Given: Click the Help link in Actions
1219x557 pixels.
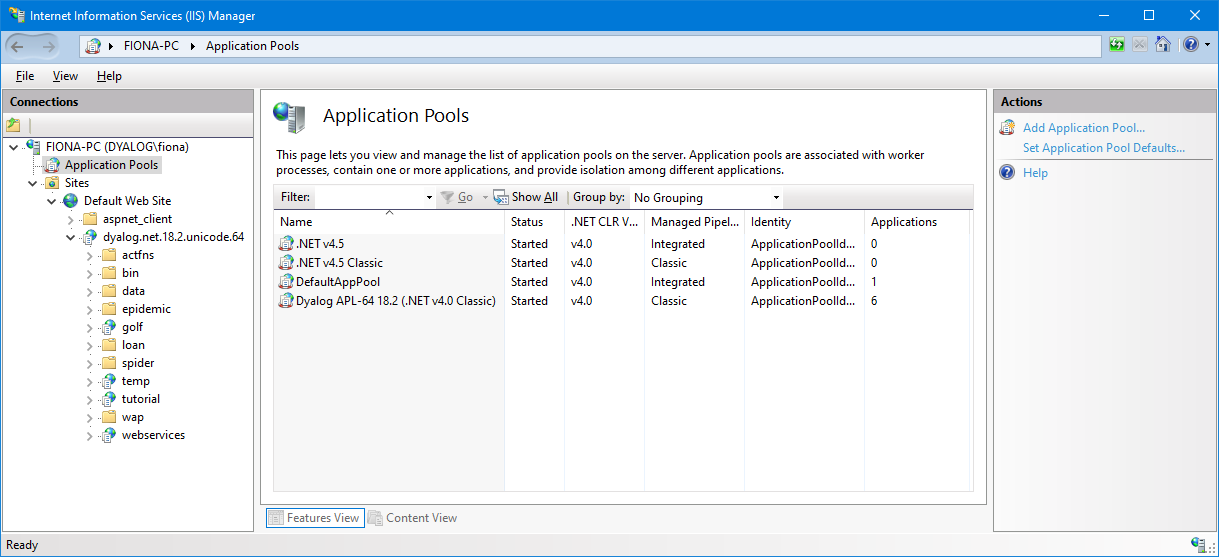Looking at the screenshot, I should (x=1035, y=173).
